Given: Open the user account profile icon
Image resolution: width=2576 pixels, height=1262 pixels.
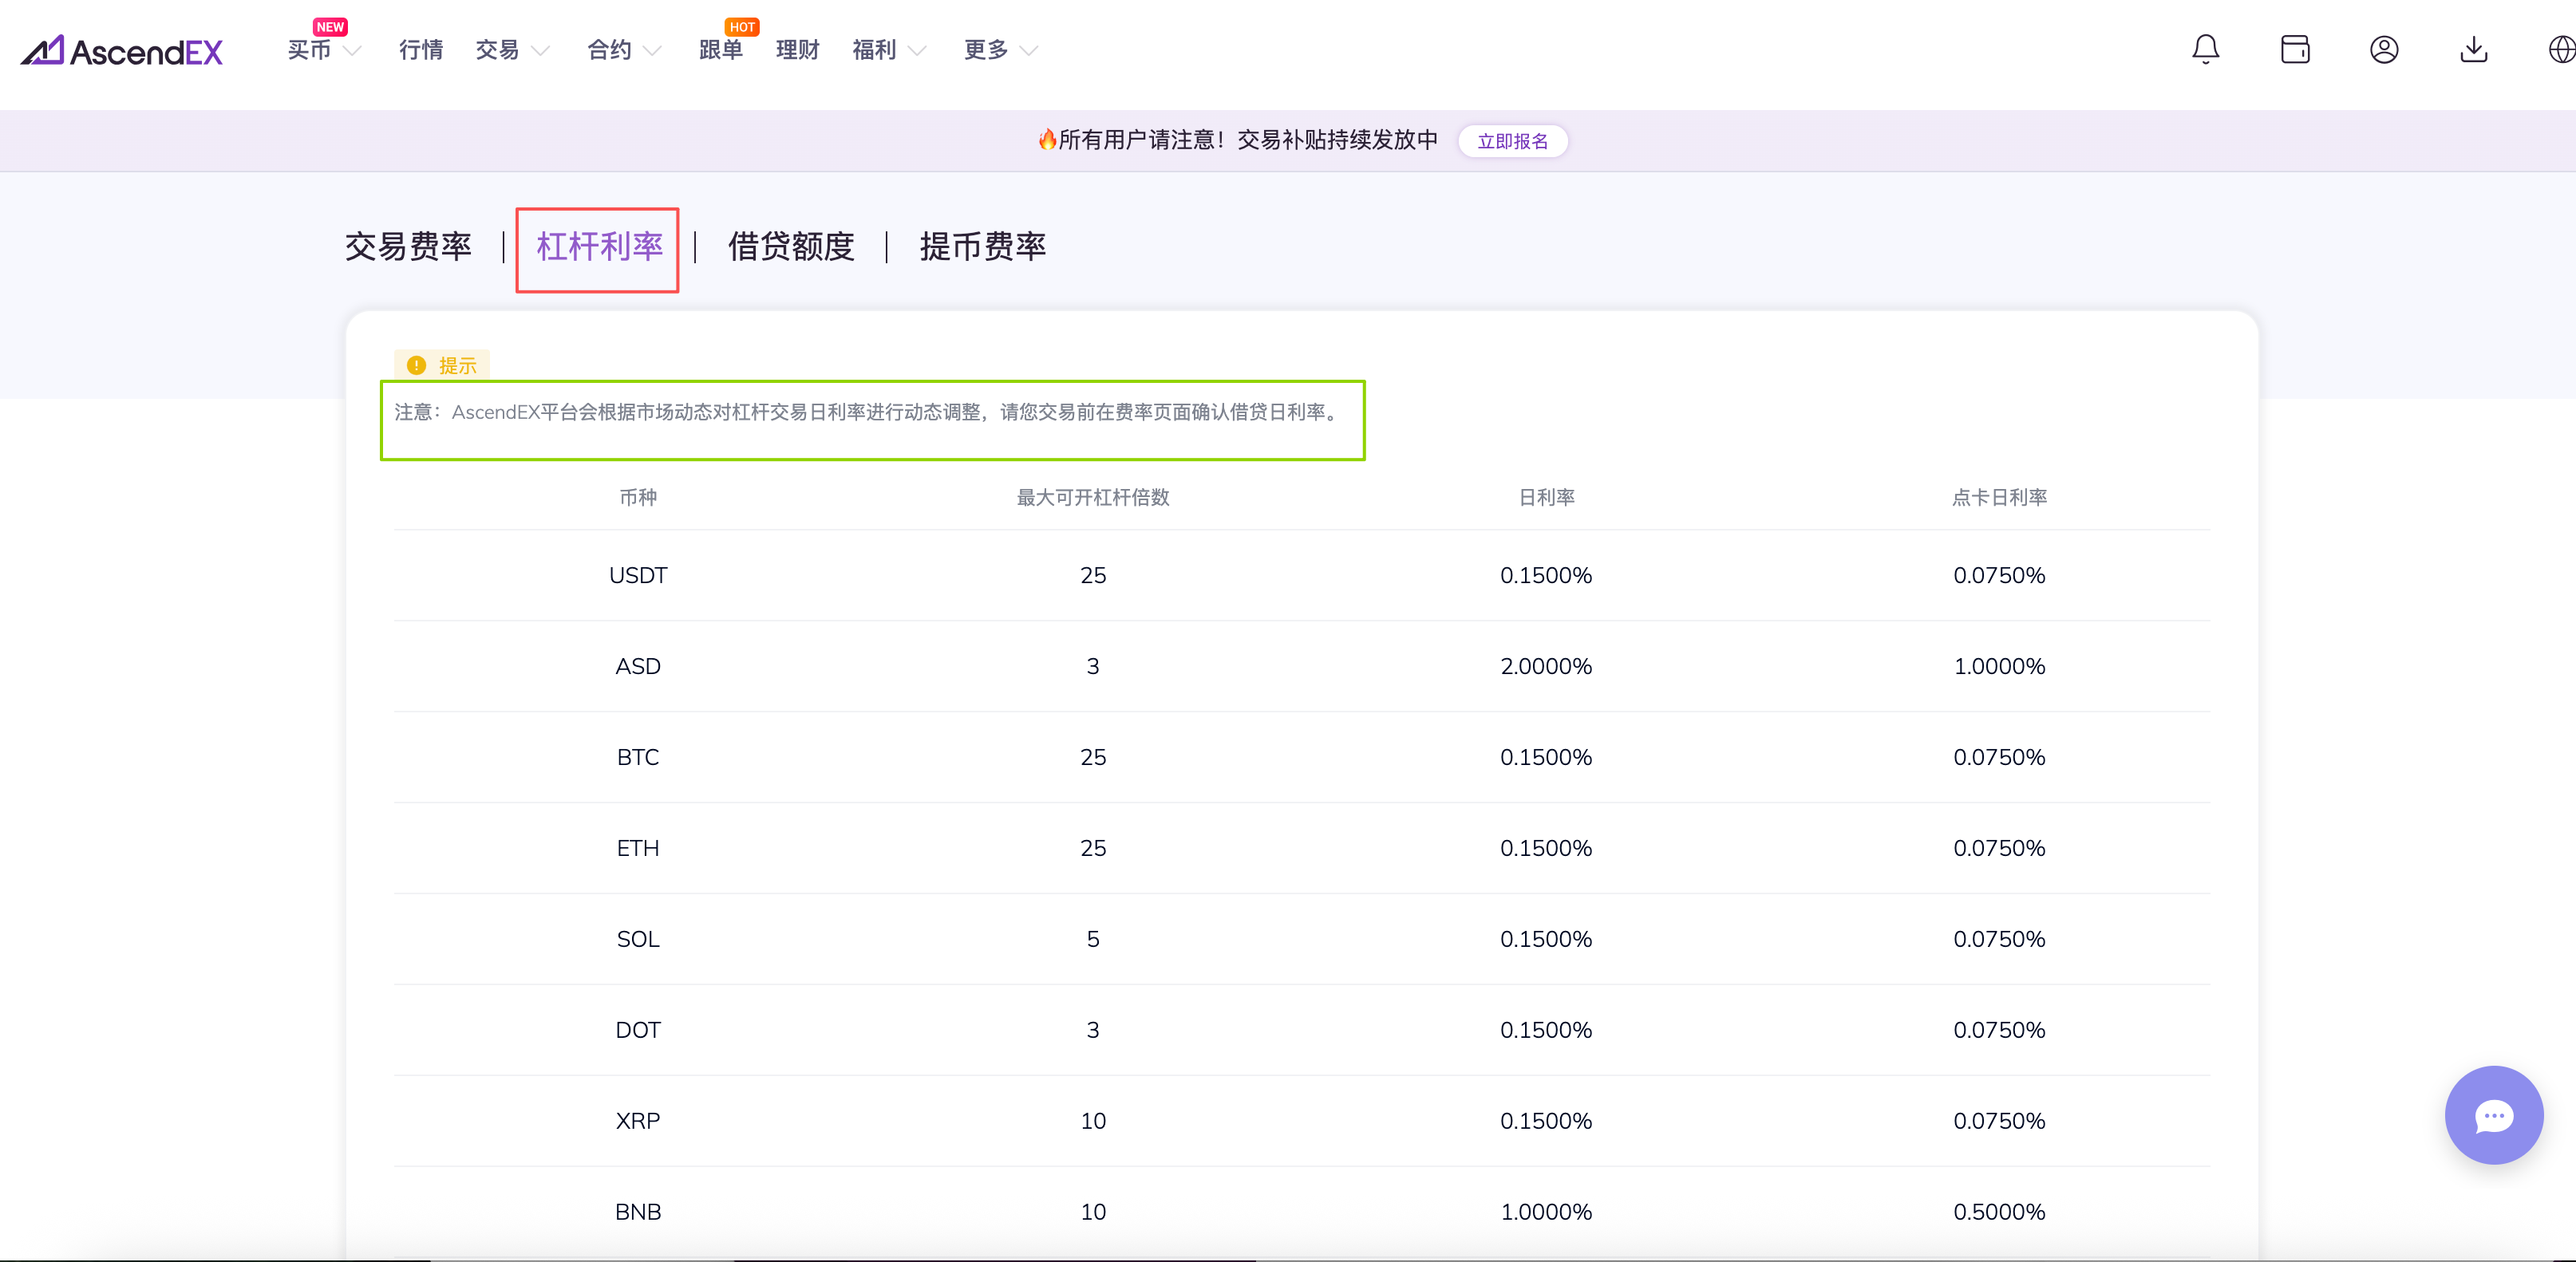Looking at the screenshot, I should click(x=2384, y=49).
